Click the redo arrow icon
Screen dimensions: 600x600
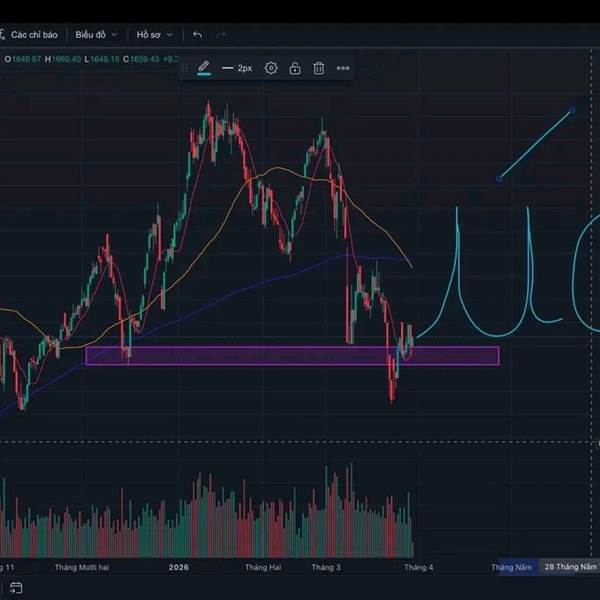[221, 35]
